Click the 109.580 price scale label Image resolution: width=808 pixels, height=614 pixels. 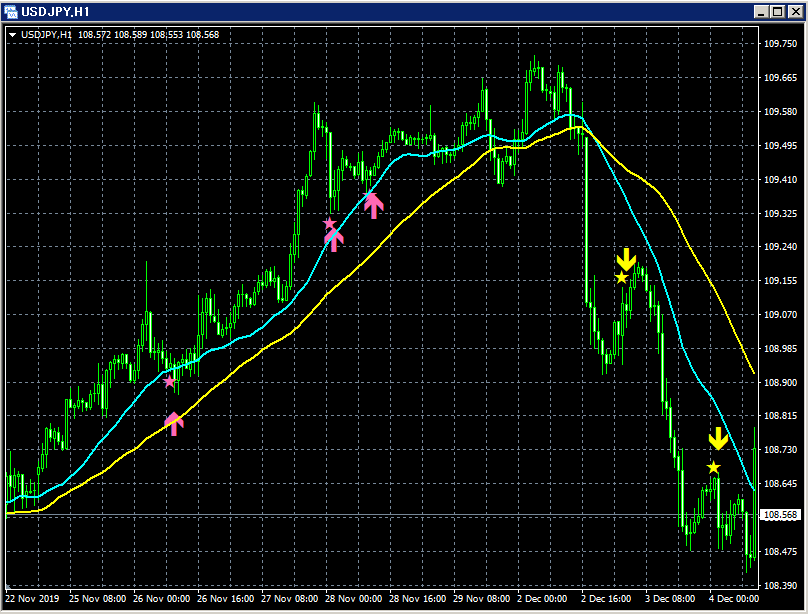pos(780,112)
